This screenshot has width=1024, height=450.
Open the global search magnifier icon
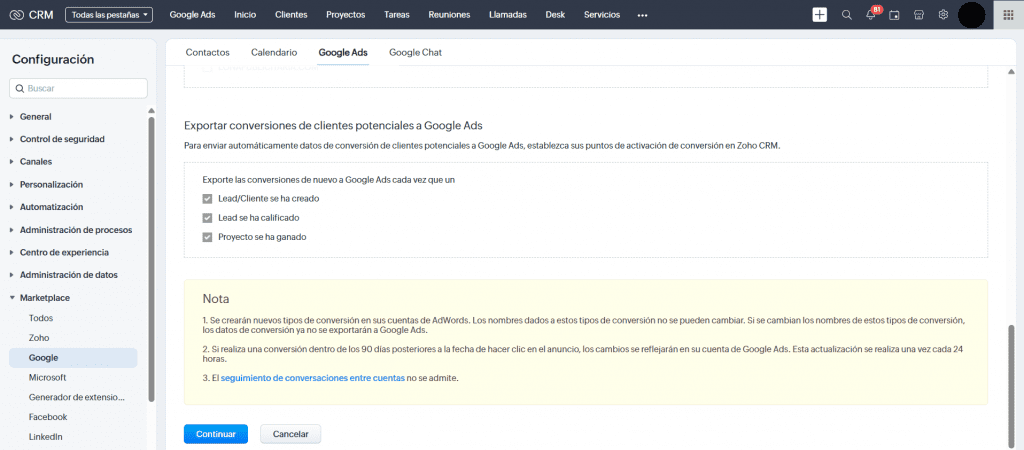[847, 15]
